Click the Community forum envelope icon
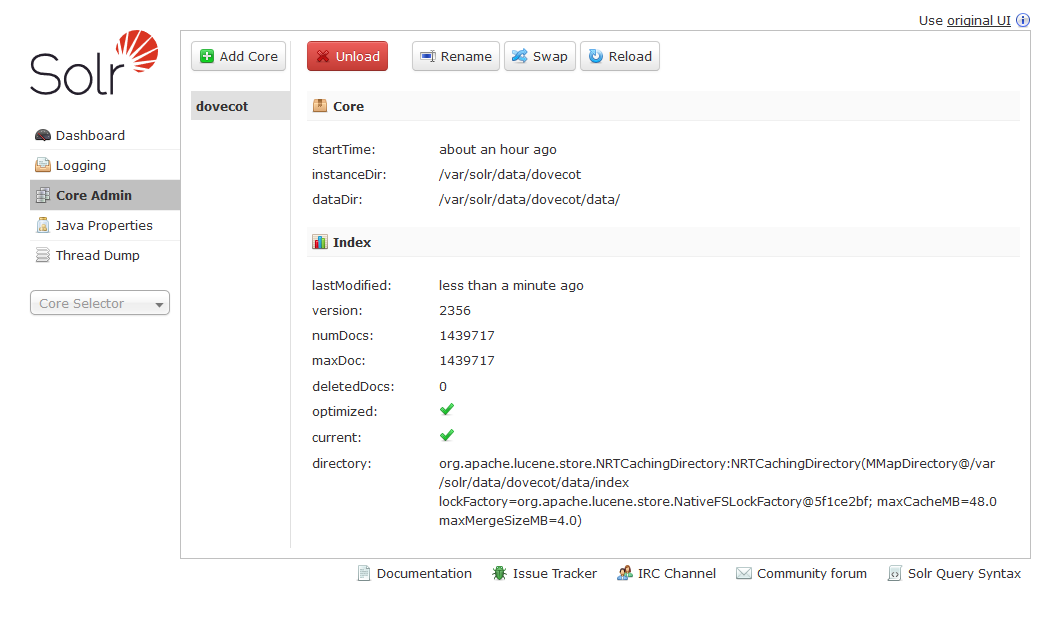 (744, 573)
